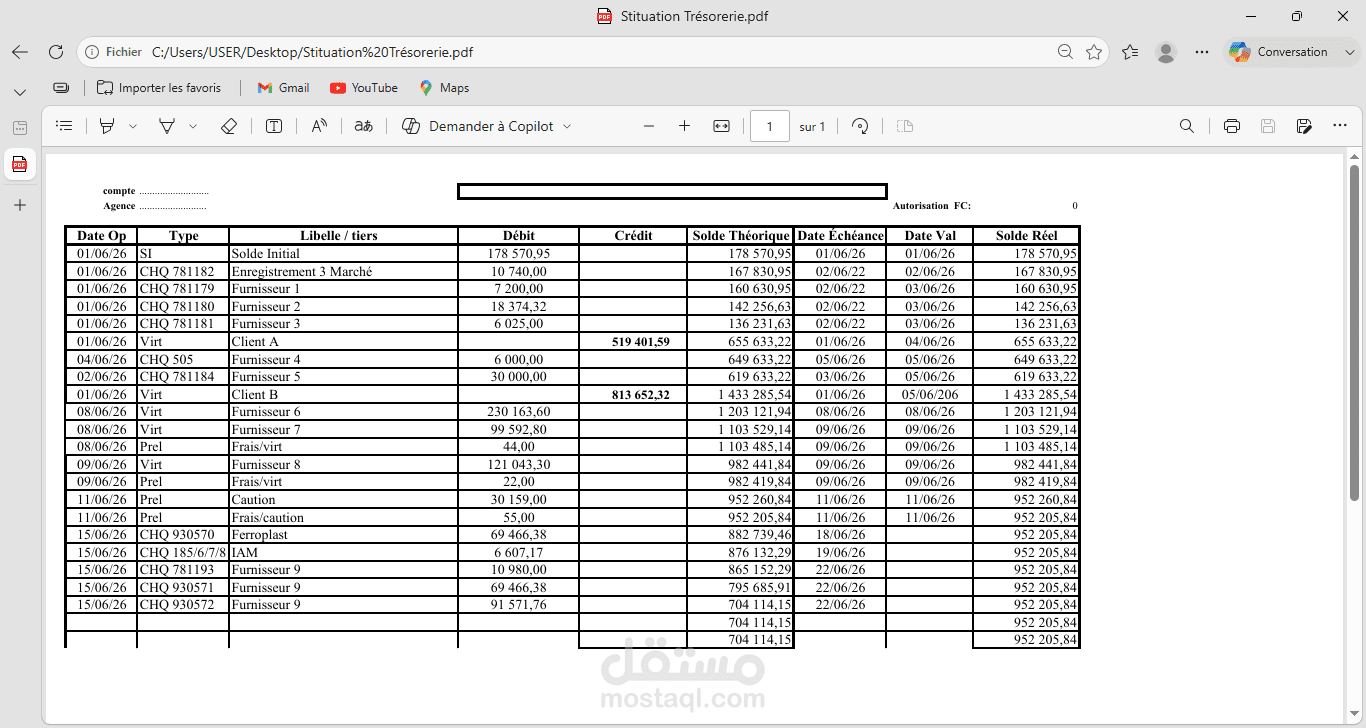Expand the vertical tabs chevron
The image size is (1366, 728).
point(20,91)
